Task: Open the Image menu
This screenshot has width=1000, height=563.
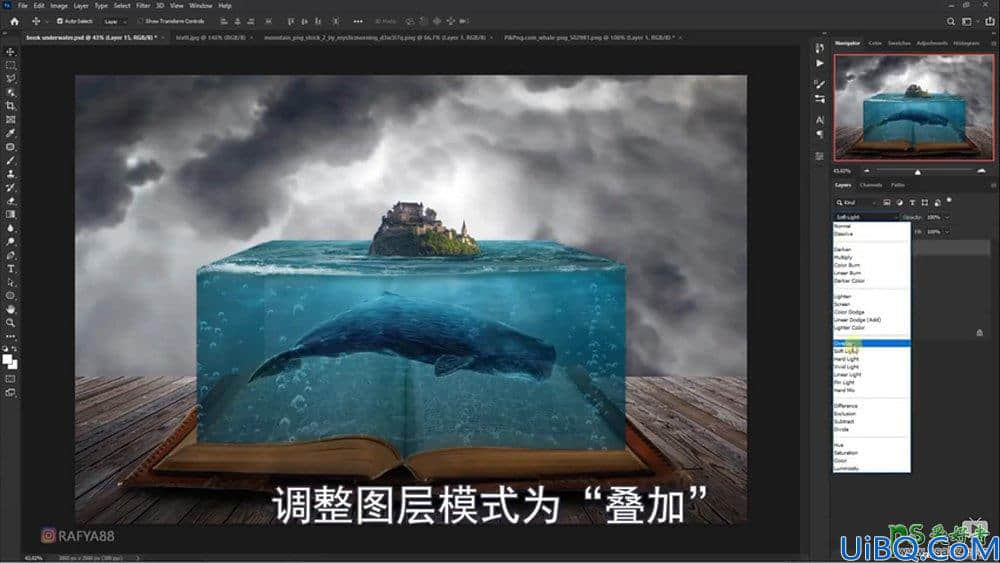Action: 59,5
